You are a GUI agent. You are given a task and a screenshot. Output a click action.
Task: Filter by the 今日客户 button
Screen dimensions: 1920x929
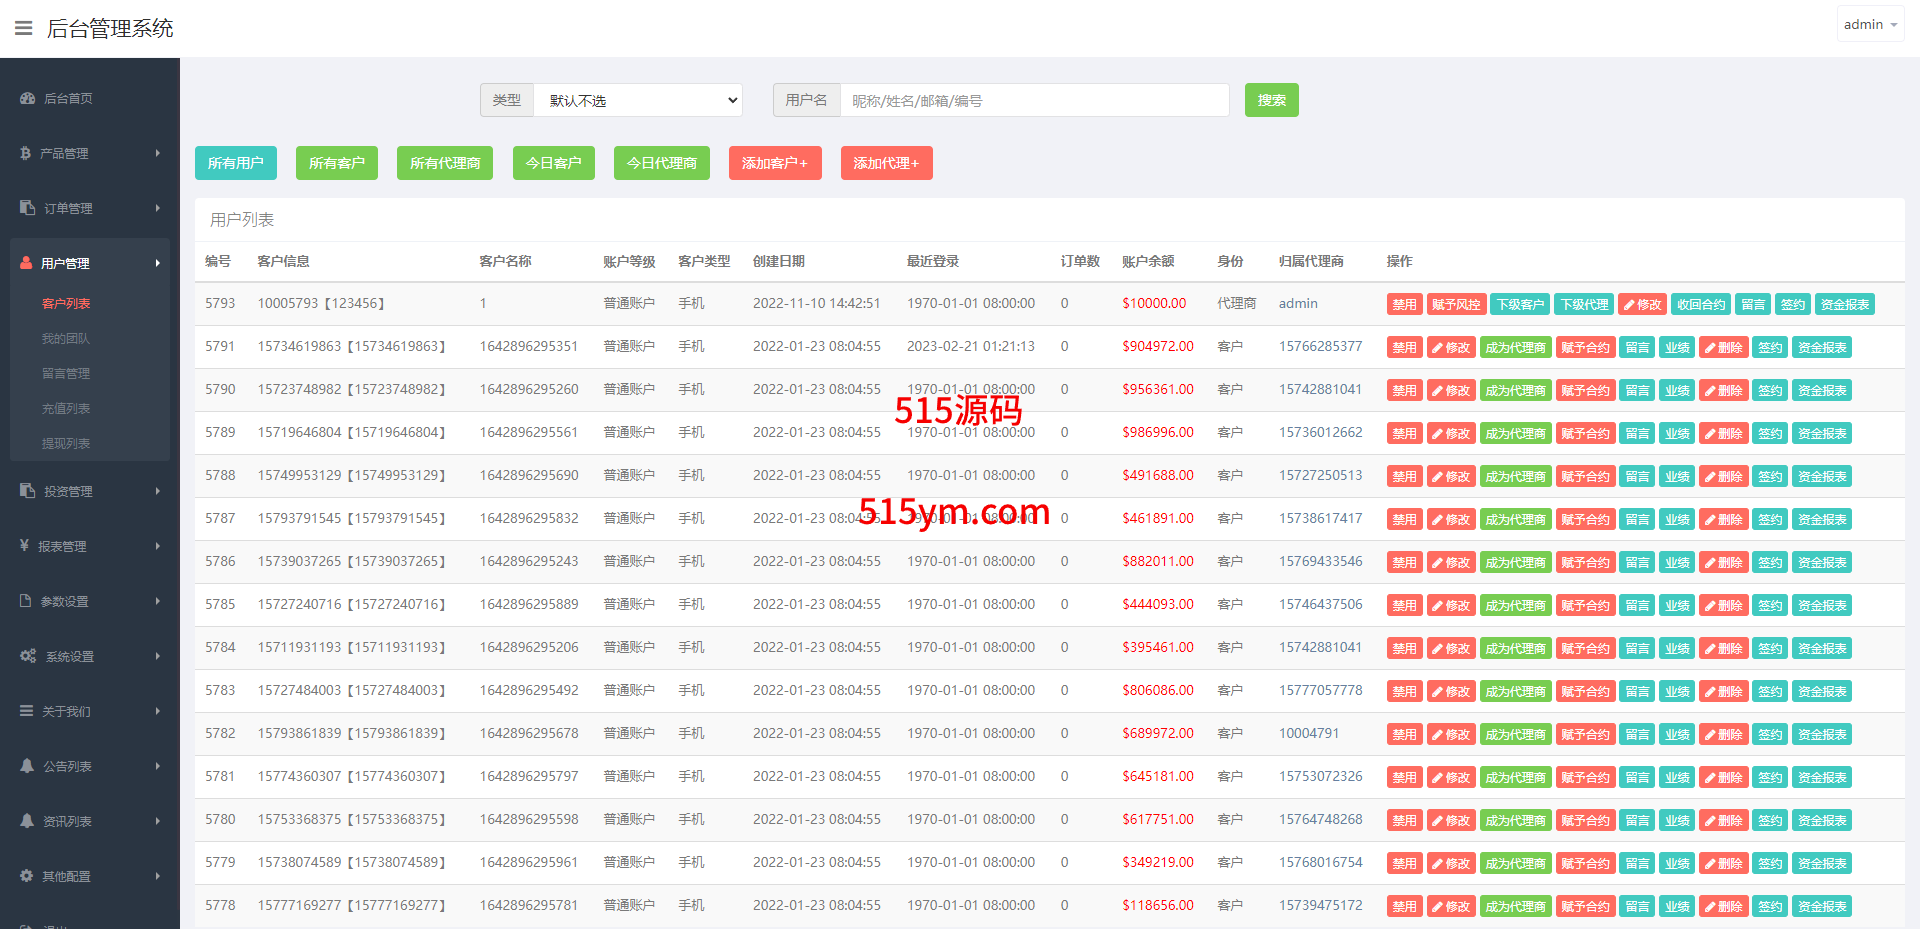[x=553, y=163]
